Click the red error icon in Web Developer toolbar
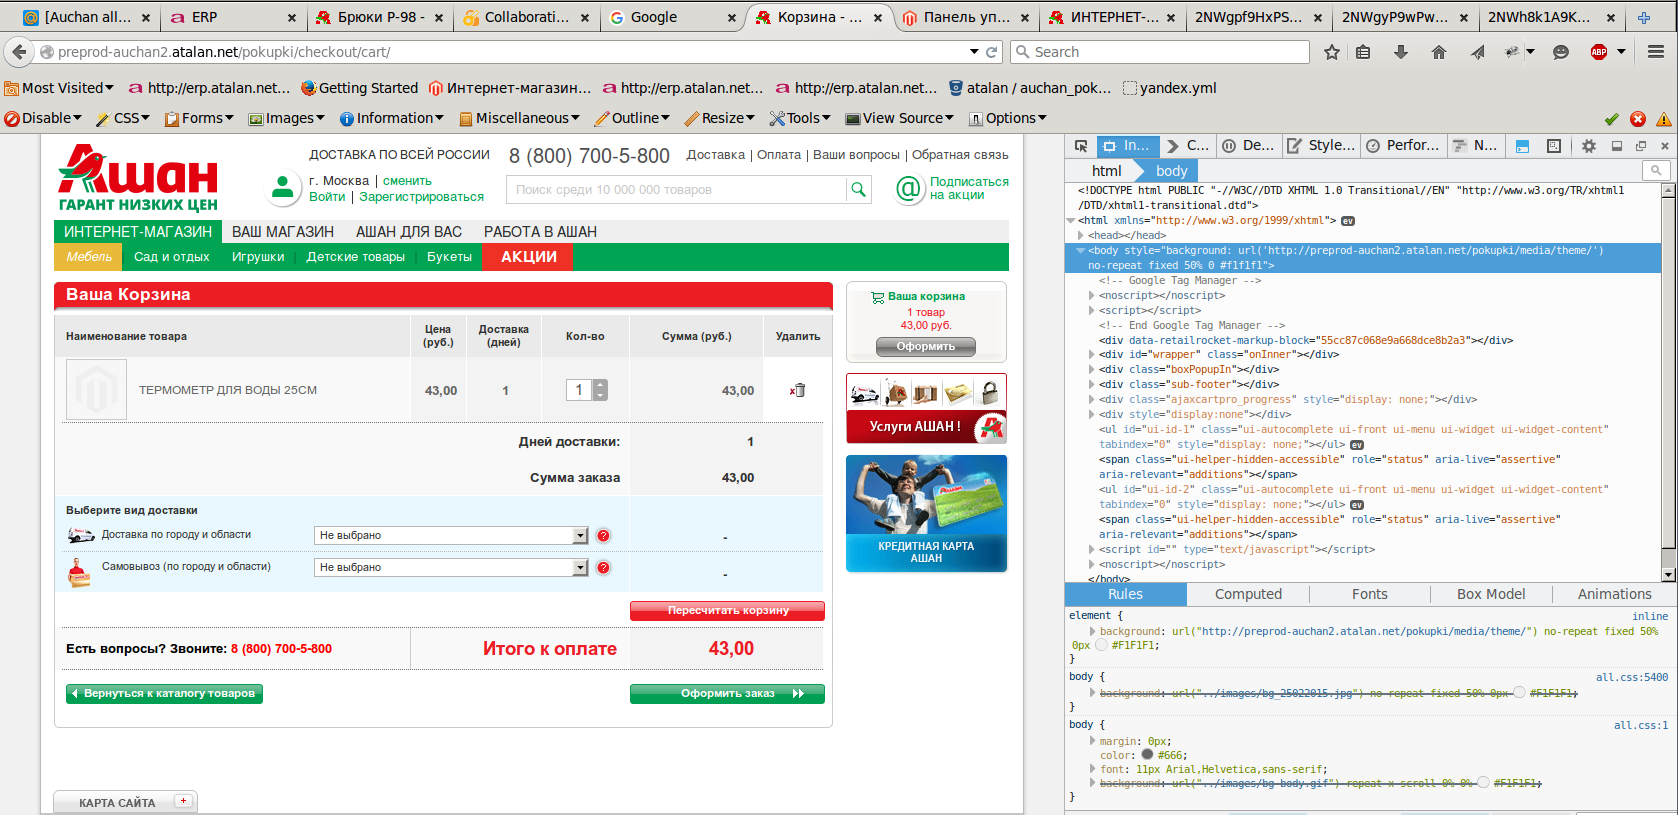1678x815 pixels. 1638,119
